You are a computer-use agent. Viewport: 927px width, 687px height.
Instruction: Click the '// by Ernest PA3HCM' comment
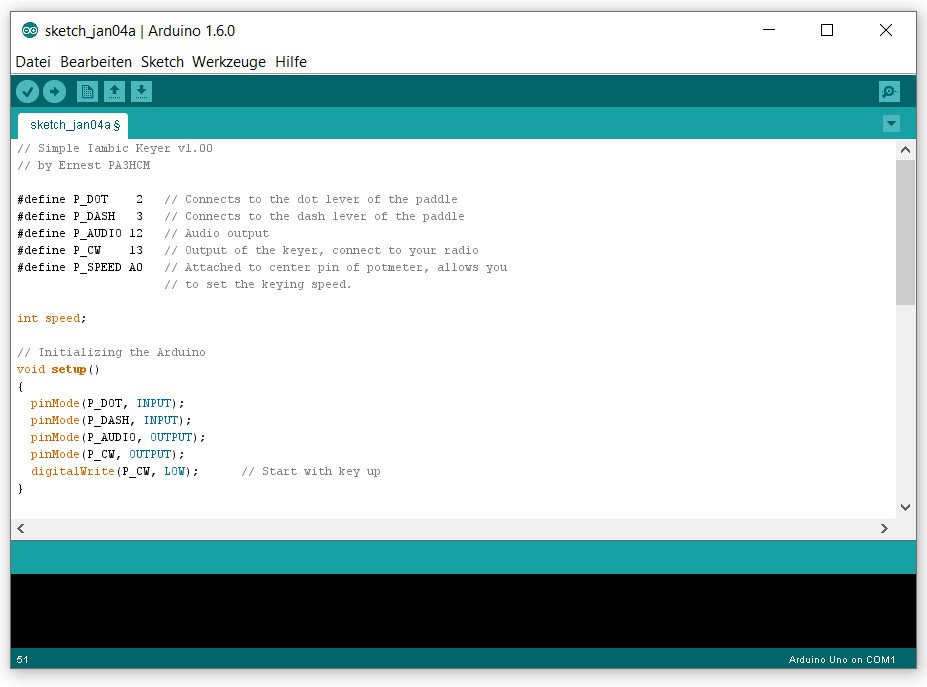(x=83, y=166)
